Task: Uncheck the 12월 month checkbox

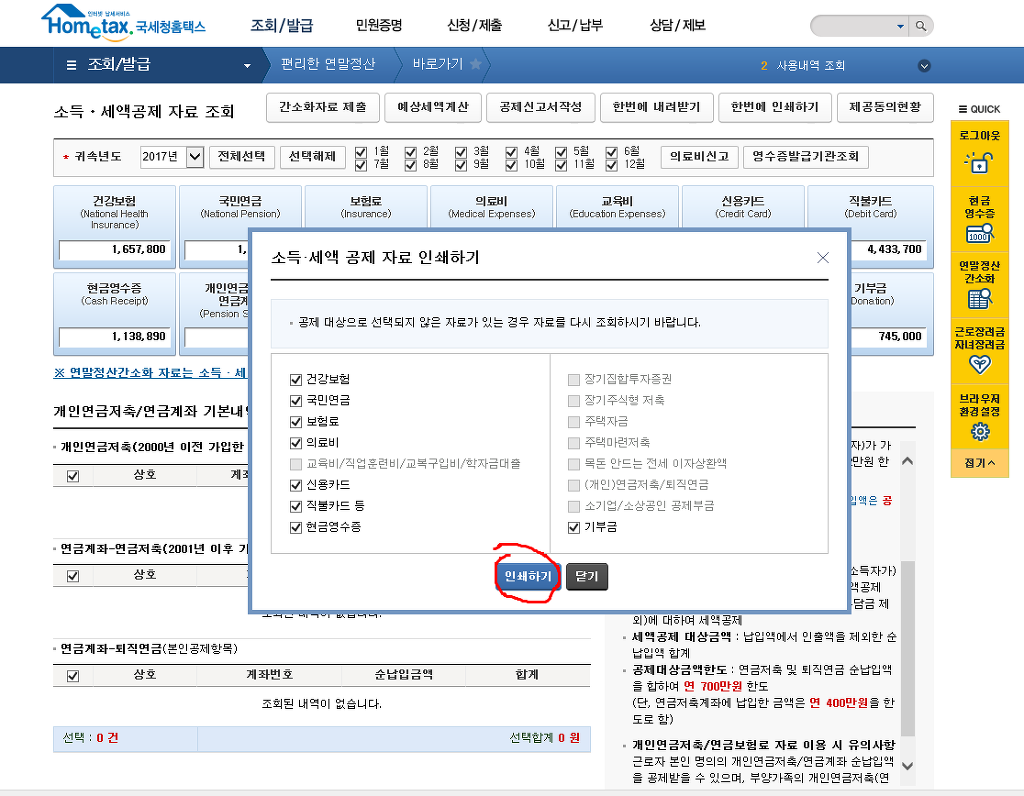Action: (x=611, y=165)
